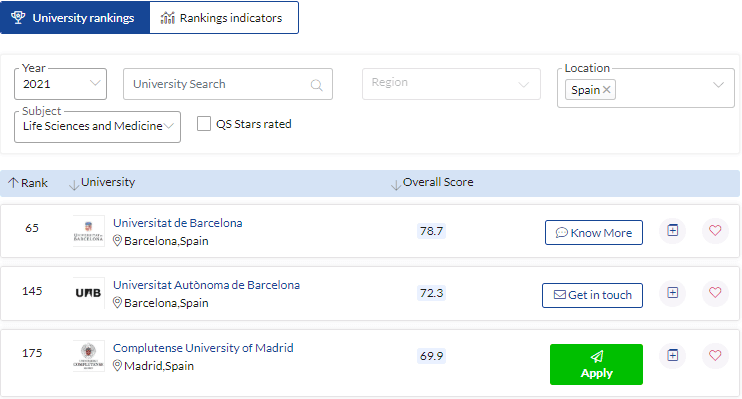Screen dimensions: 742x399
Task: Sort by the Rank column arrow
Action: (x=13, y=183)
